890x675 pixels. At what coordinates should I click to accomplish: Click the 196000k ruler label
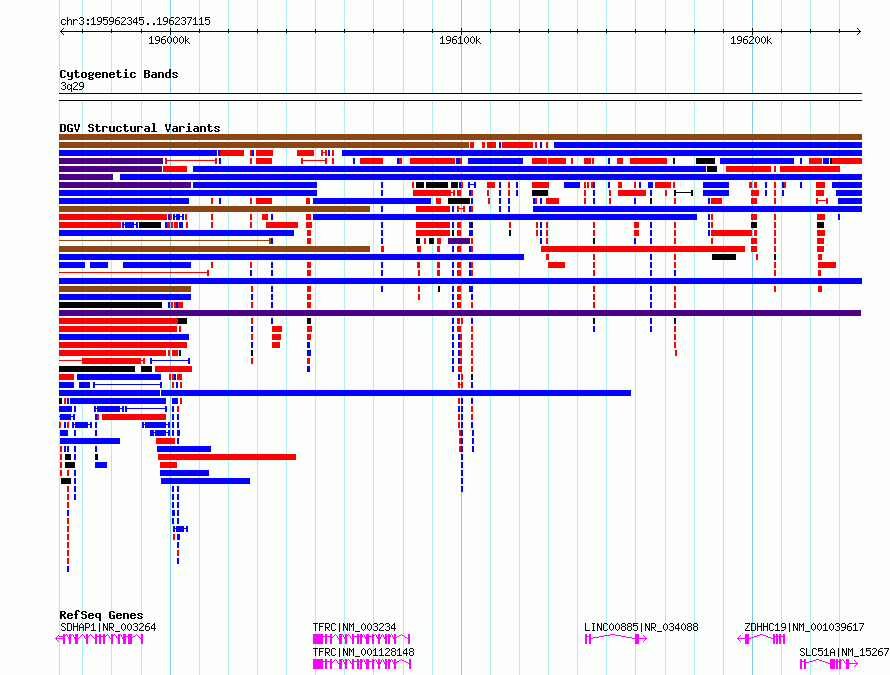coord(169,40)
